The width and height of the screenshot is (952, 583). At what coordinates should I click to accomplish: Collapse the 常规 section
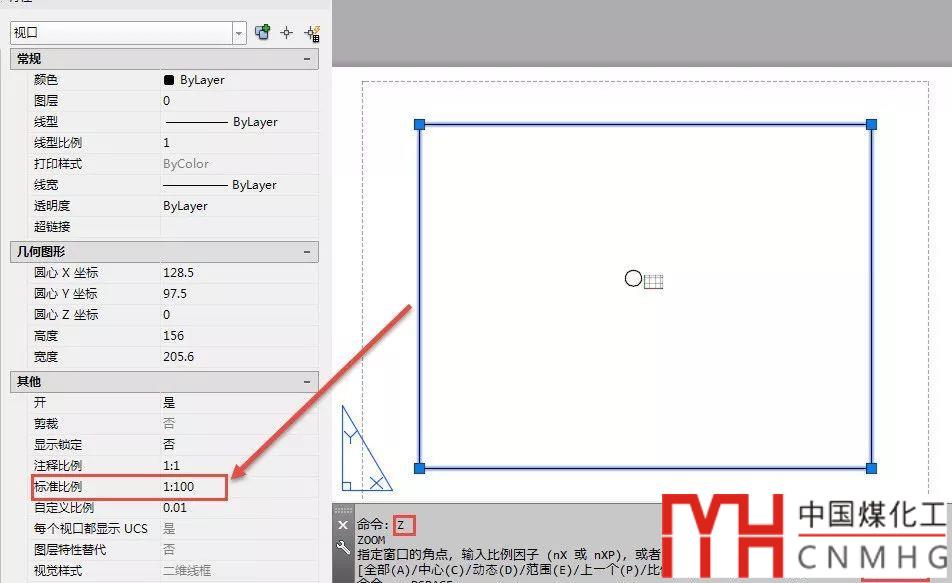306,60
